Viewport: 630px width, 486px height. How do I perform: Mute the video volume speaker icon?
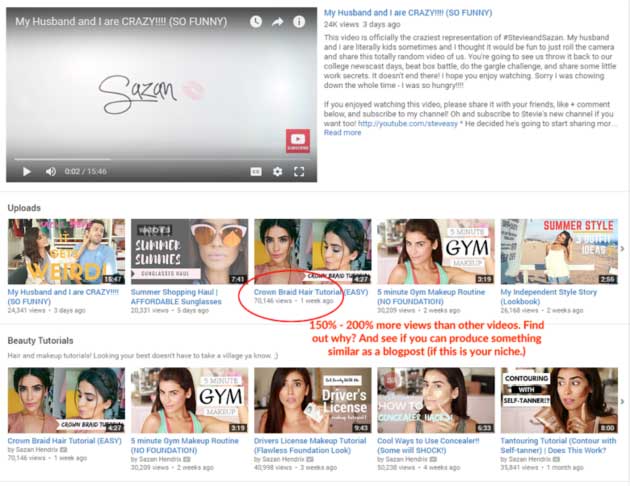point(51,172)
